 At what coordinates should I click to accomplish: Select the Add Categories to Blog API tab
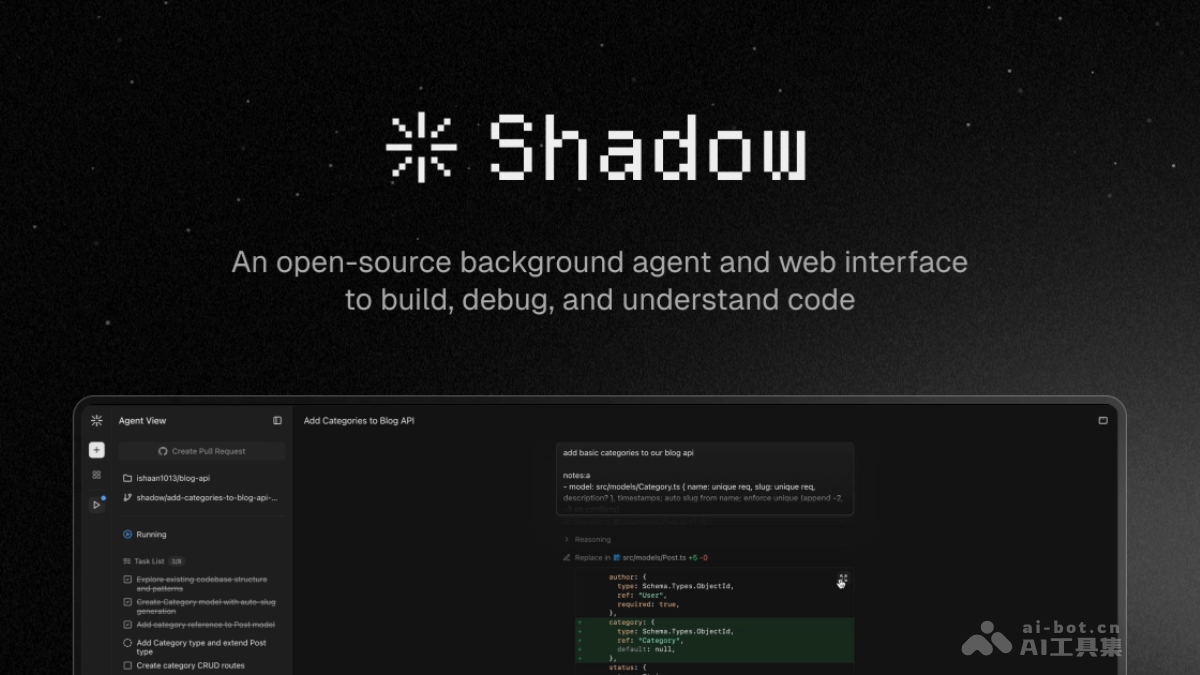358,420
